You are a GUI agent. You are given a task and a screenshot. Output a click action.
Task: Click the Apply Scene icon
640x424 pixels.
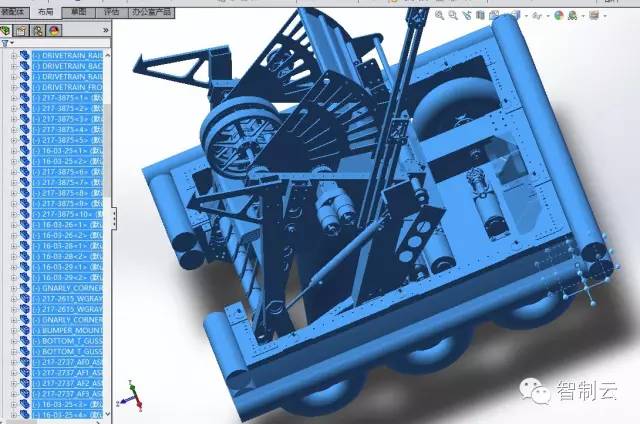coord(573,16)
